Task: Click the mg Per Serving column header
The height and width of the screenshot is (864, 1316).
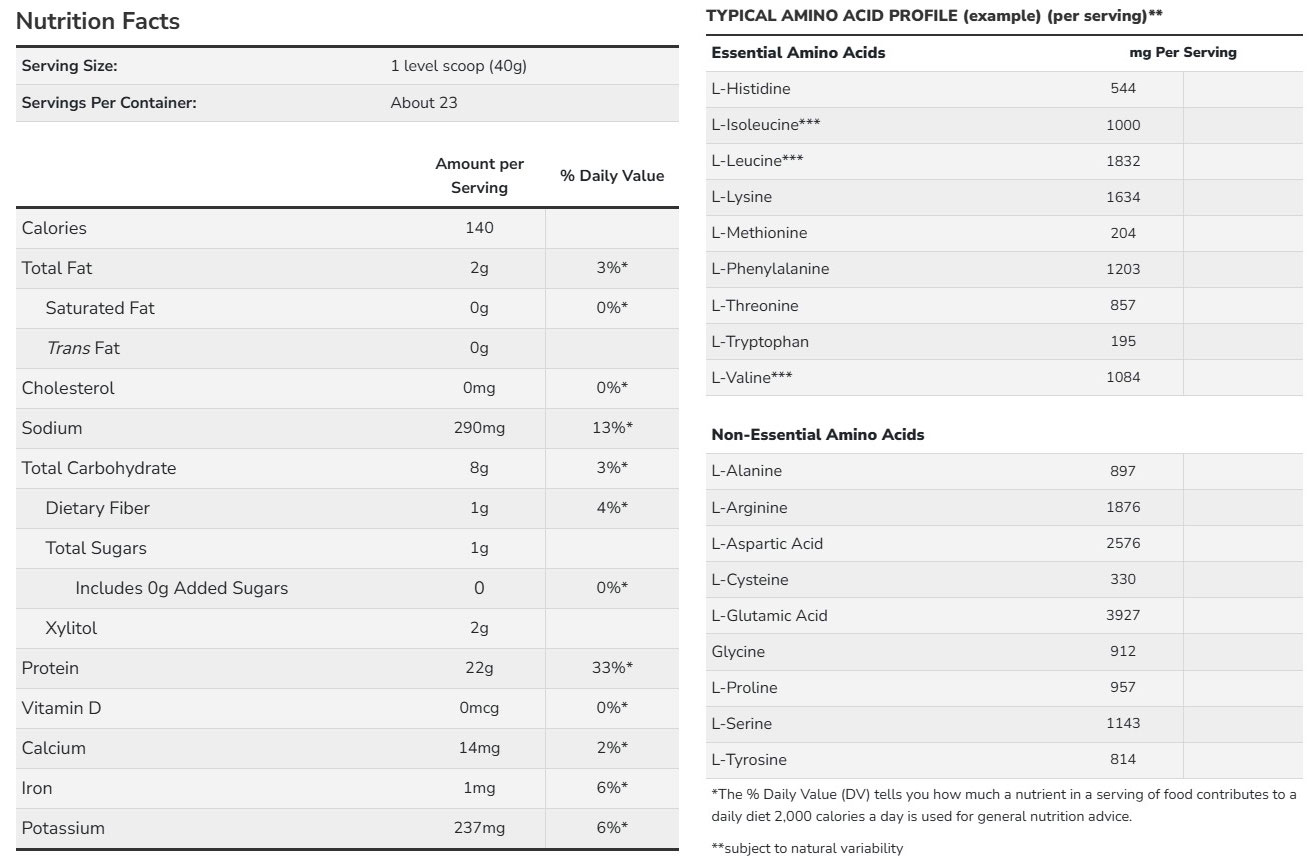Action: pyautogui.click(x=1183, y=53)
